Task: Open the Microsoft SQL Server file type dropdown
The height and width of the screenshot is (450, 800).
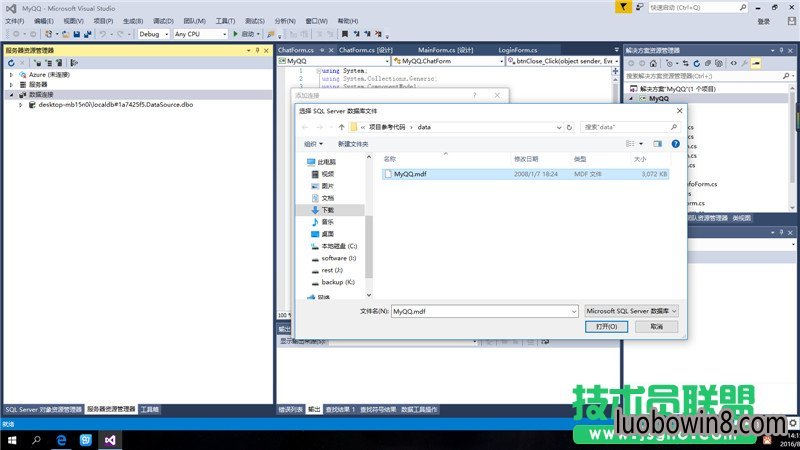Action: pos(631,311)
